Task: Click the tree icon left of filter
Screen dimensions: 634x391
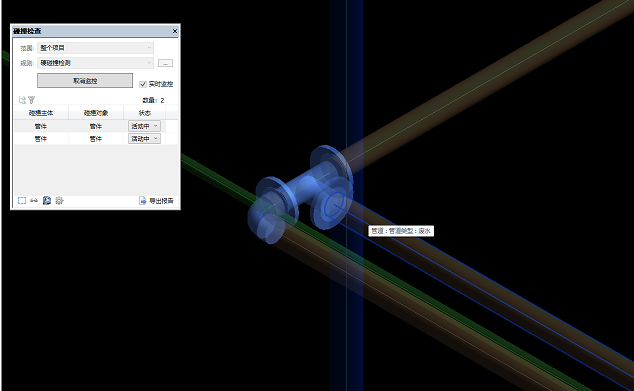Action: [x=22, y=99]
